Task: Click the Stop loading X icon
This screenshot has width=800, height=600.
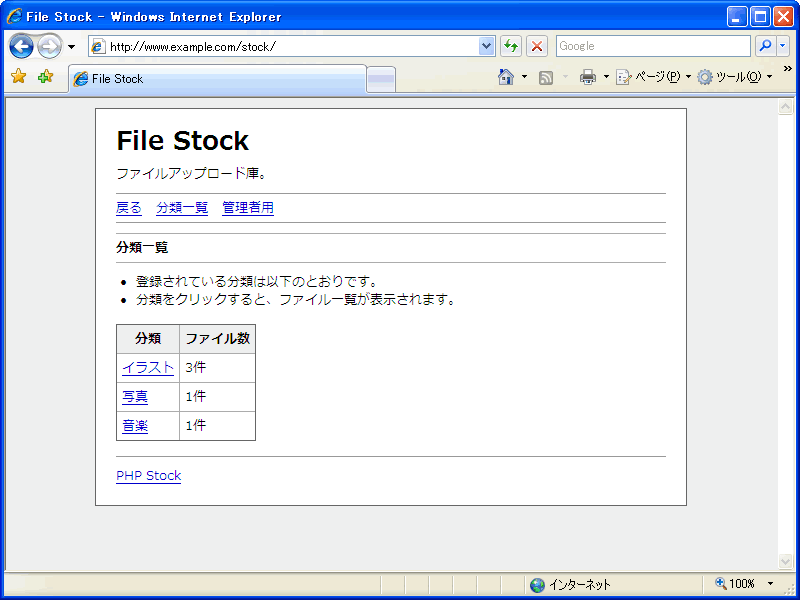Action: pos(537,46)
